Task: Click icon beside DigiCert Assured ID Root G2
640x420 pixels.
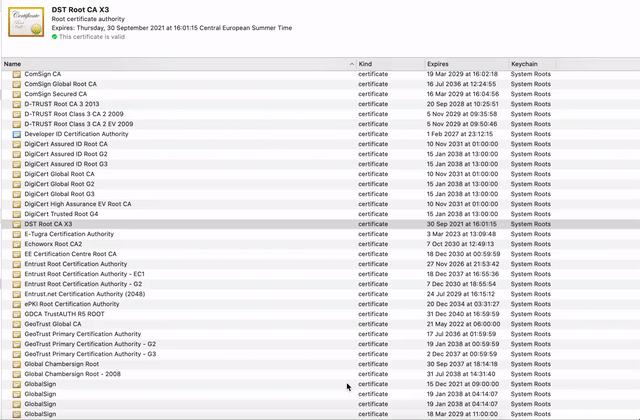Action: coord(16,154)
